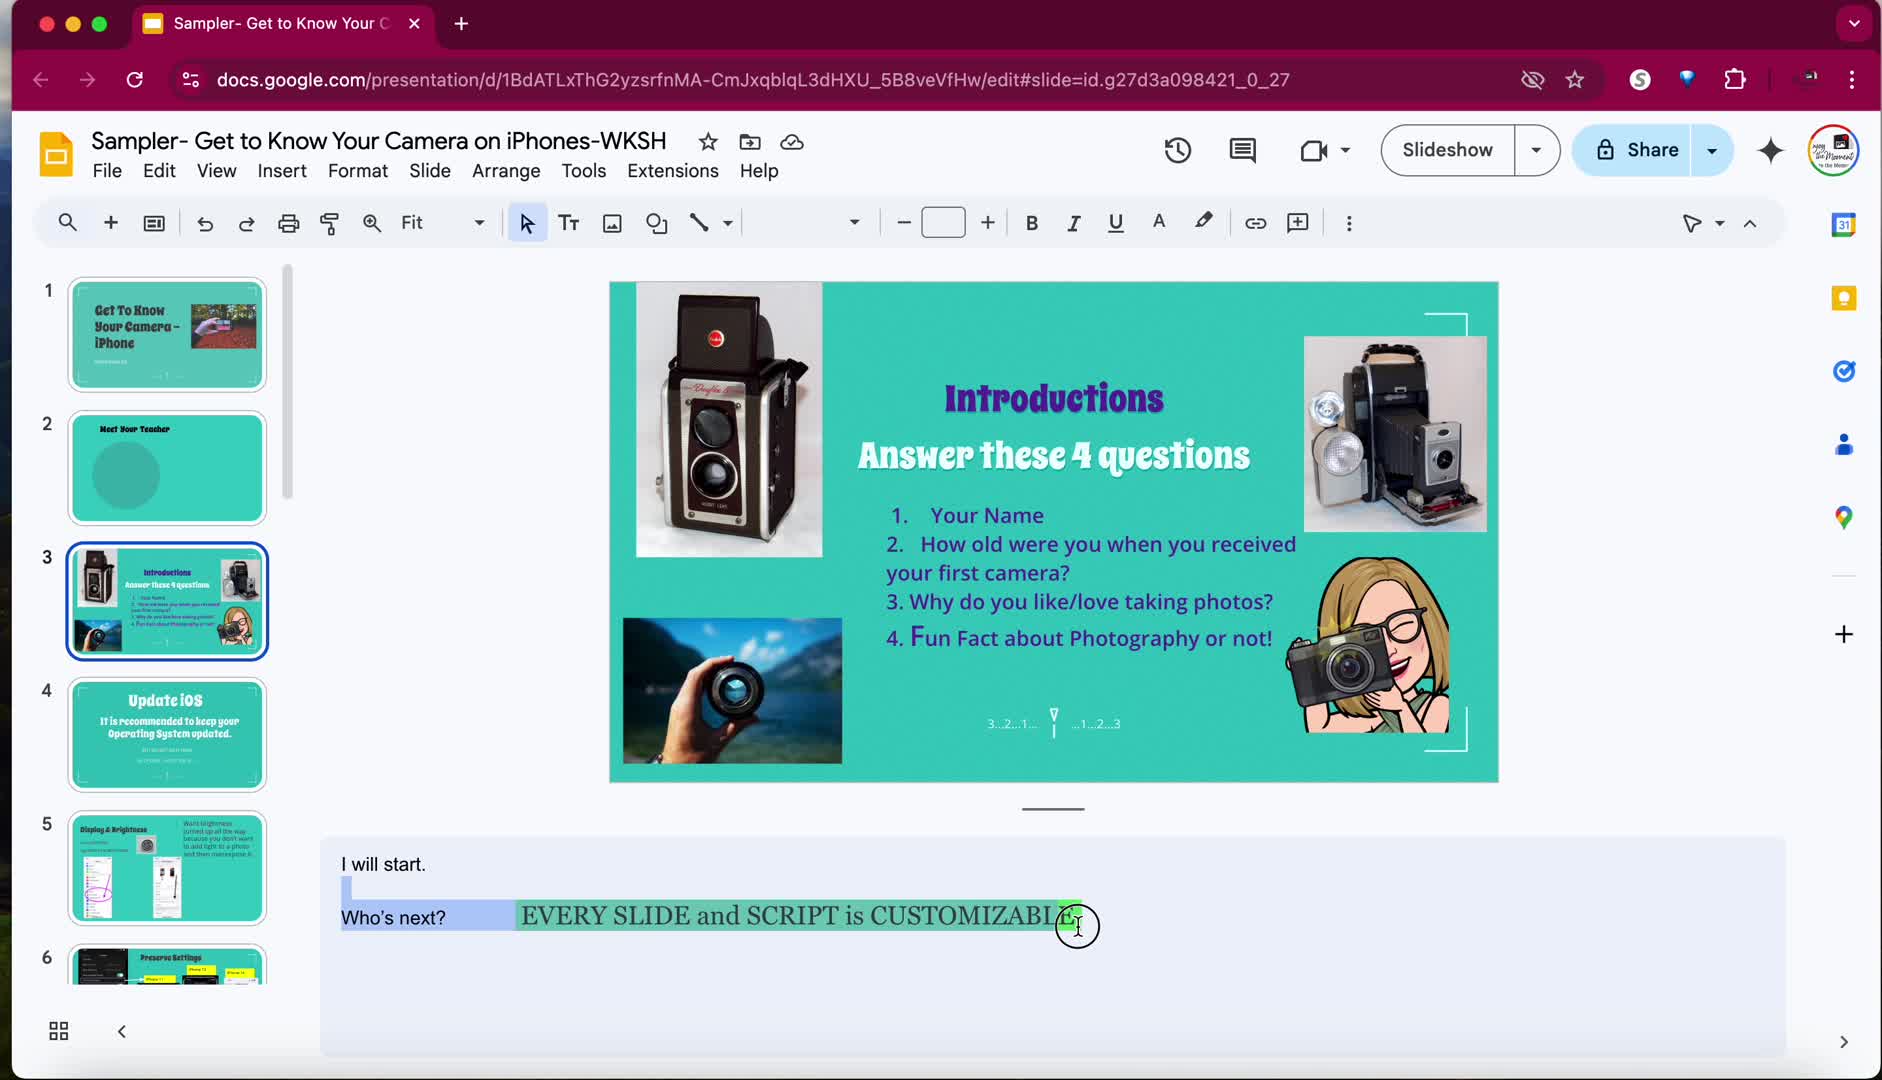Screen dimensions: 1882x1080
Task: Open version history clock icon
Action: pyautogui.click(x=1178, y=150)
